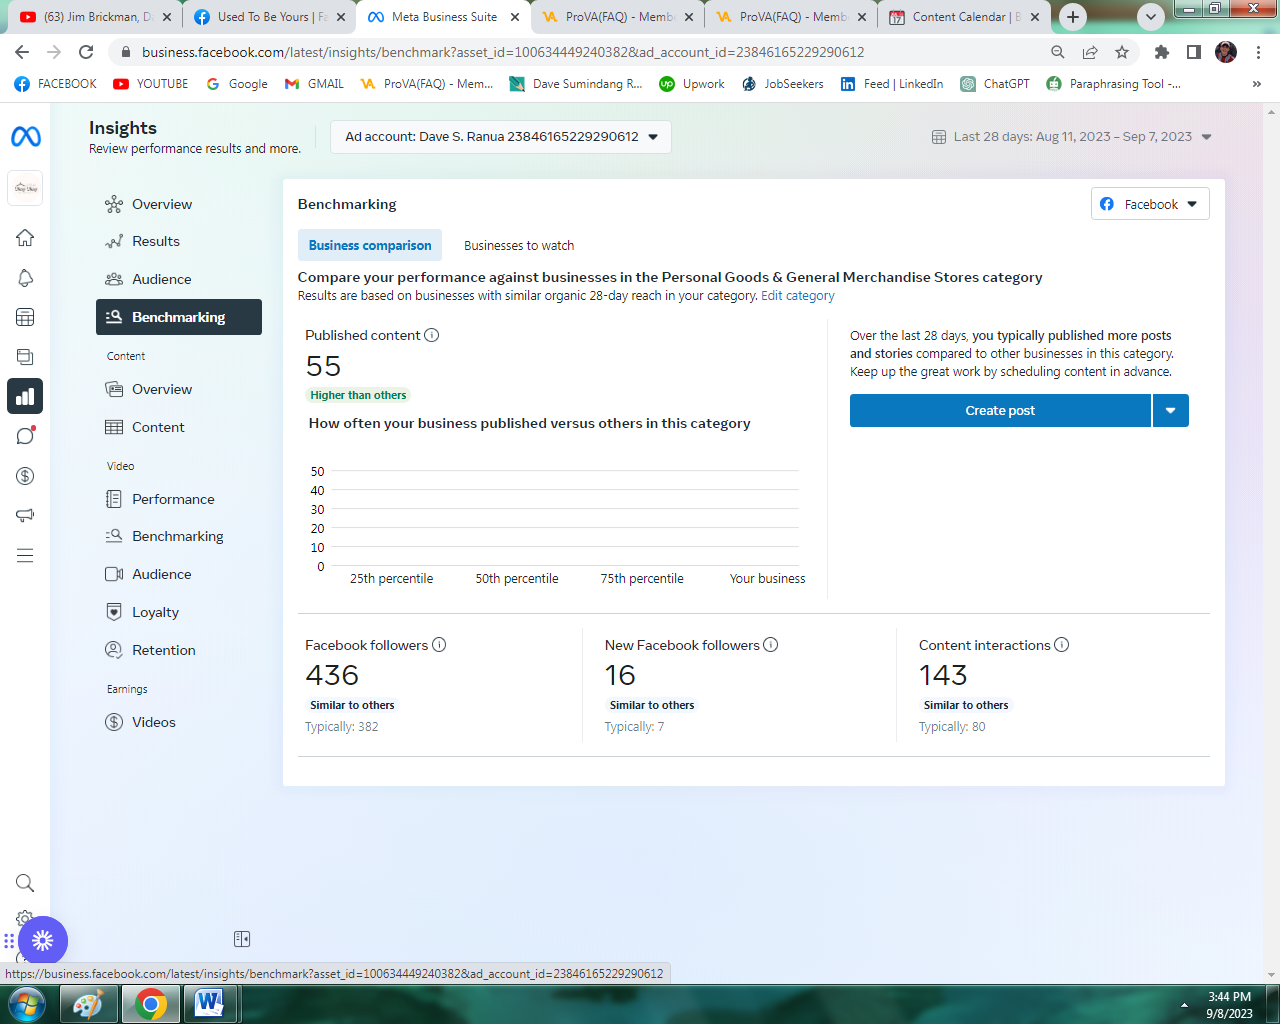Open Monetization dollar icon in left rail
The image size is (1280, 1024).
click(x=25, y=476)
